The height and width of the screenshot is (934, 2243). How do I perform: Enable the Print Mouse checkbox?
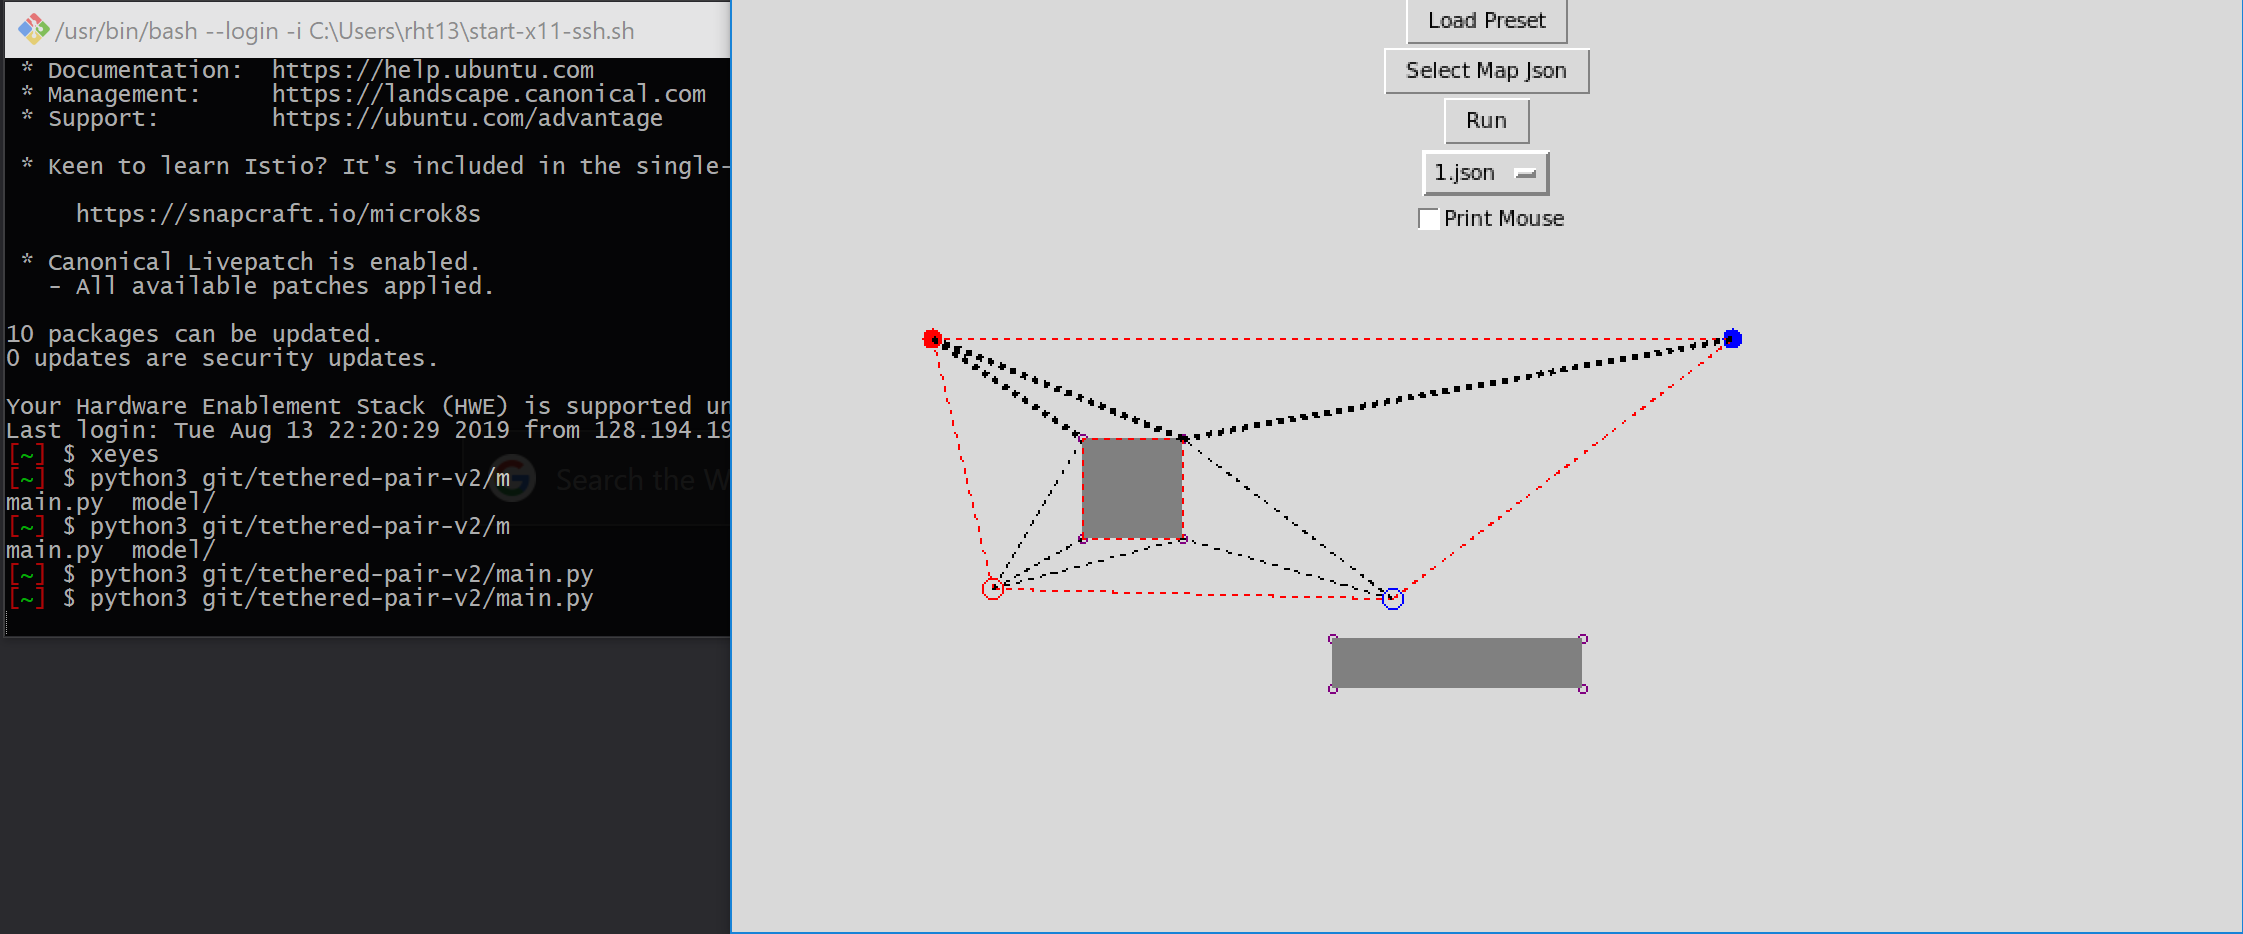(1428, 218)
